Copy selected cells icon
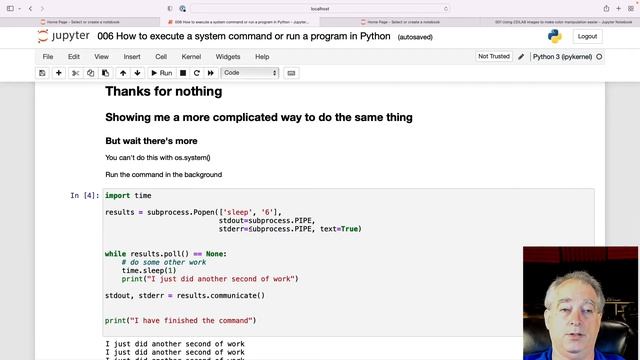 (90, 73)
